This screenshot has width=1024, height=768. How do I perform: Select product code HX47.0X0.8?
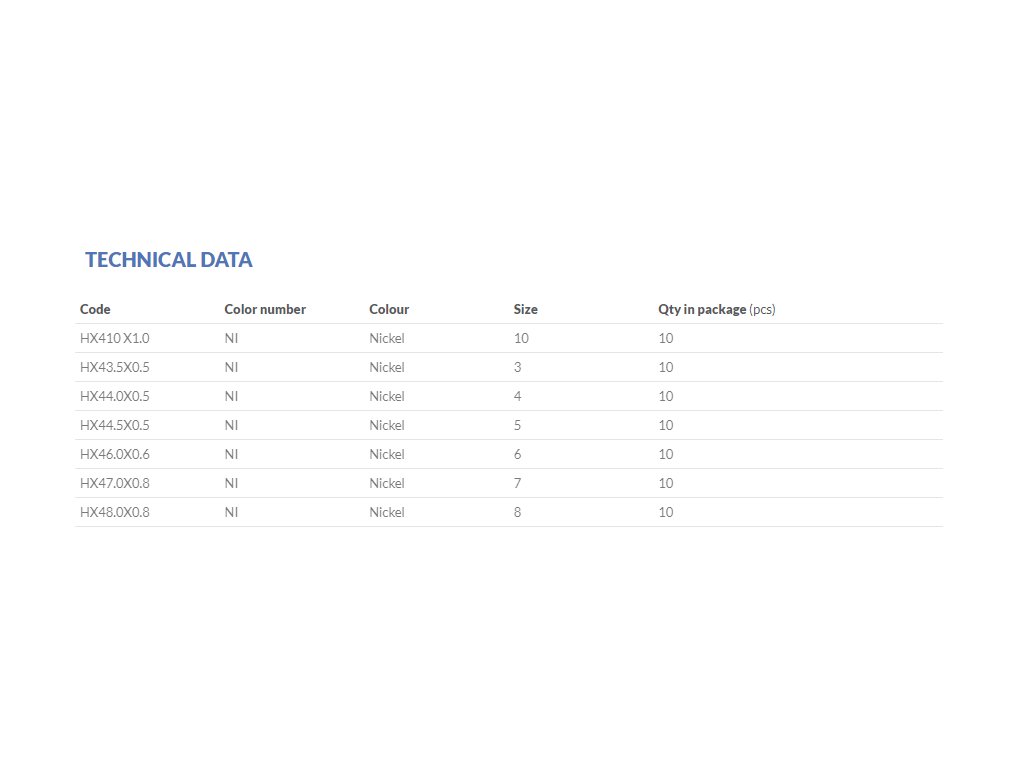coord(114,484)
